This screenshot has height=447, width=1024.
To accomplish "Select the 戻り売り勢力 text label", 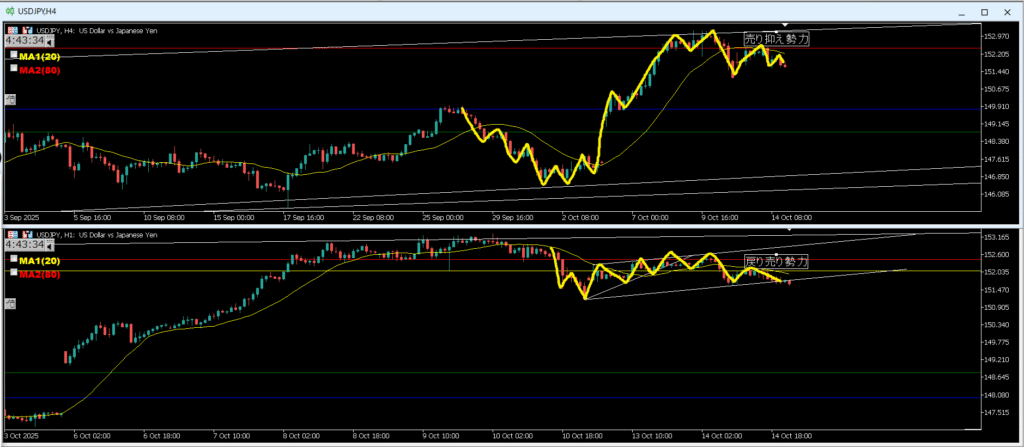I will pos(776,260).
